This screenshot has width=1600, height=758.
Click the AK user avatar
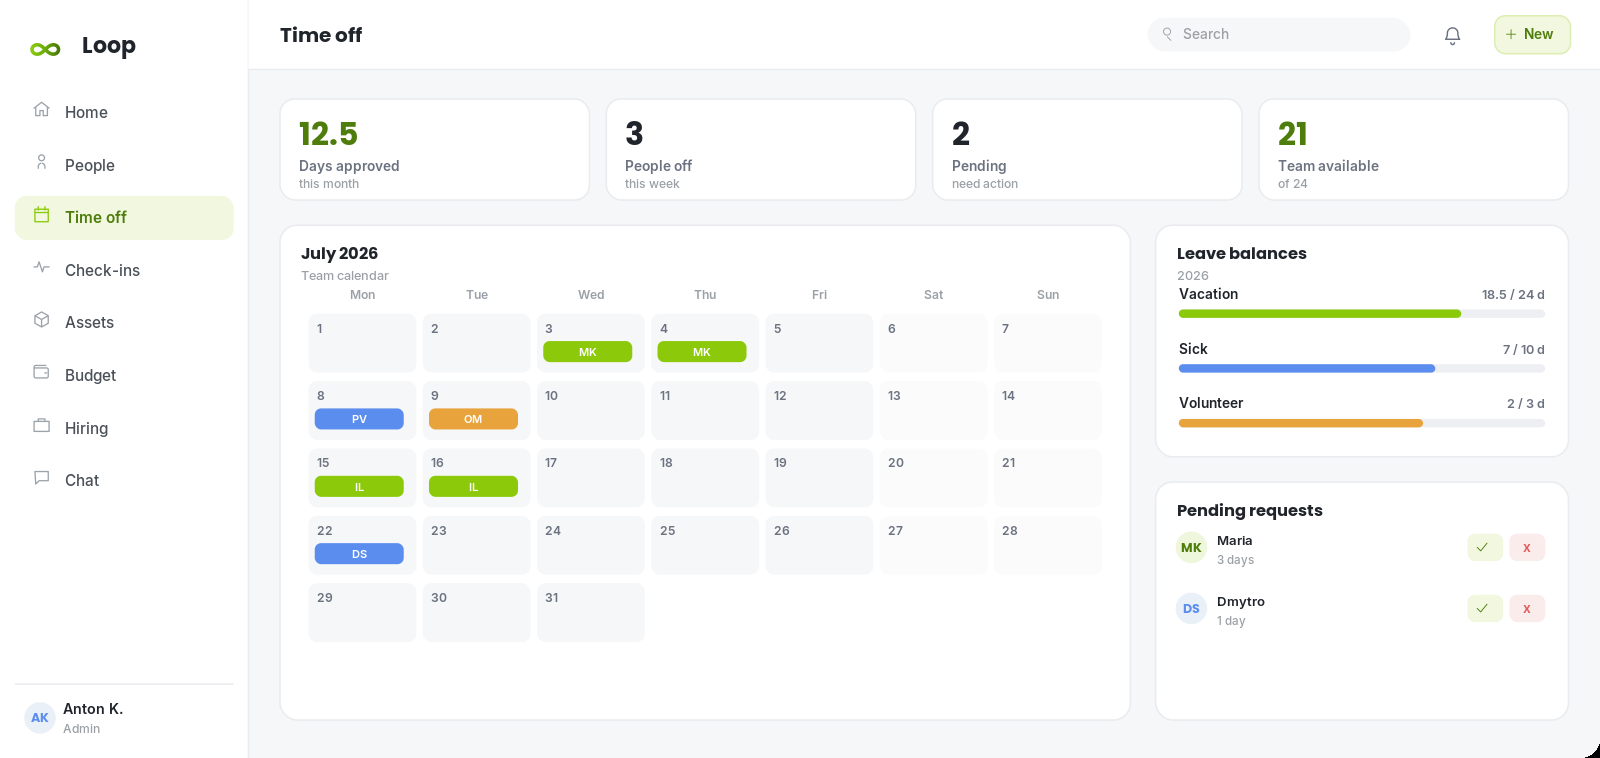[x=40, y=718]
